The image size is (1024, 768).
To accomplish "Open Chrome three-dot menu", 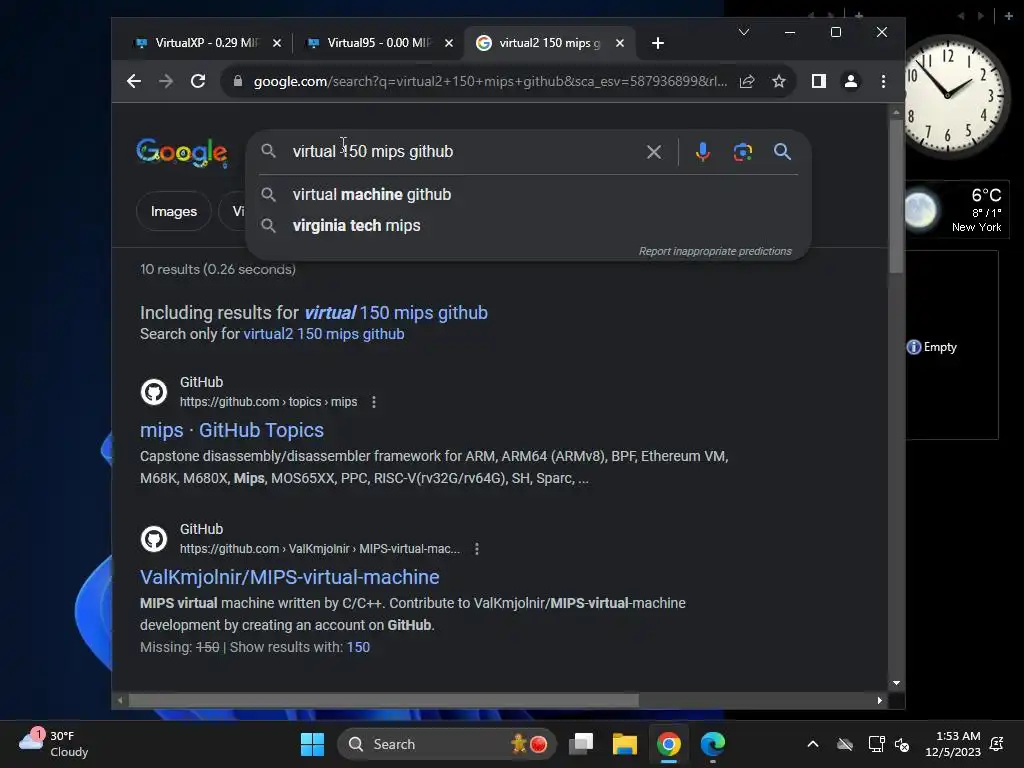I will [x=884, y=81].
